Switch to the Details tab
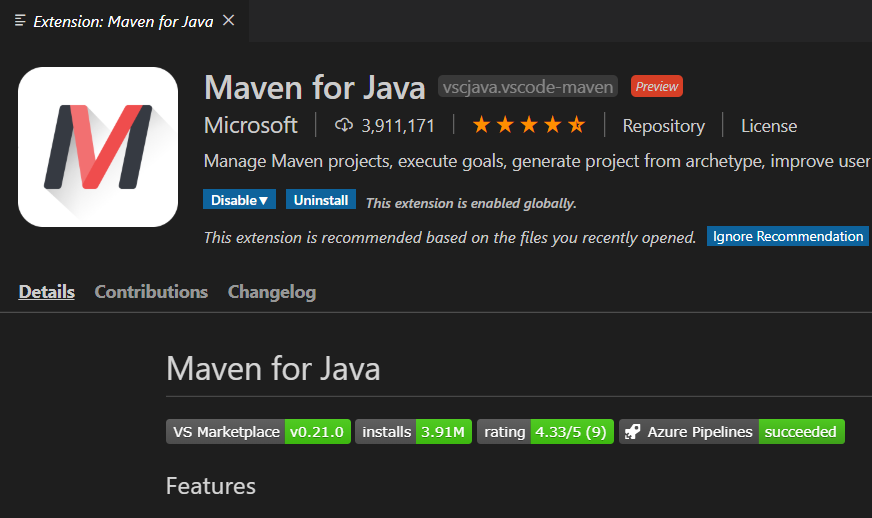The height and width of the screenshot is (518, 872). [47, 292]
